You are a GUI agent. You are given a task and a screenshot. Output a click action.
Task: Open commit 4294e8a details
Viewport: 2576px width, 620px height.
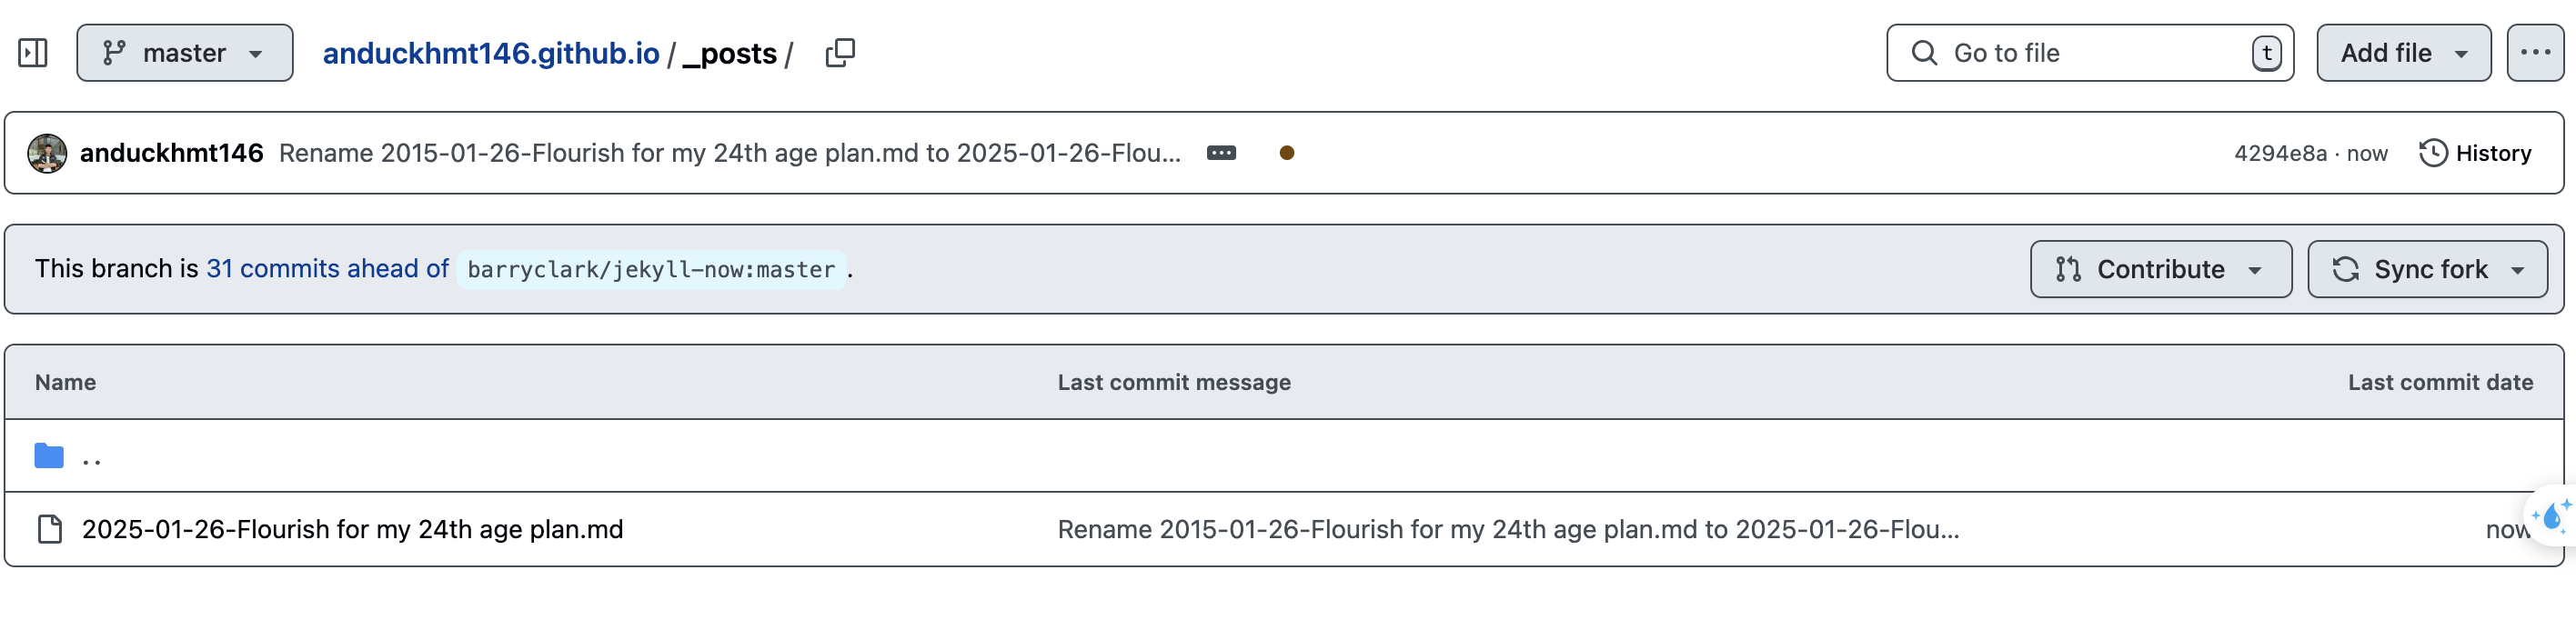point(2280,153)
